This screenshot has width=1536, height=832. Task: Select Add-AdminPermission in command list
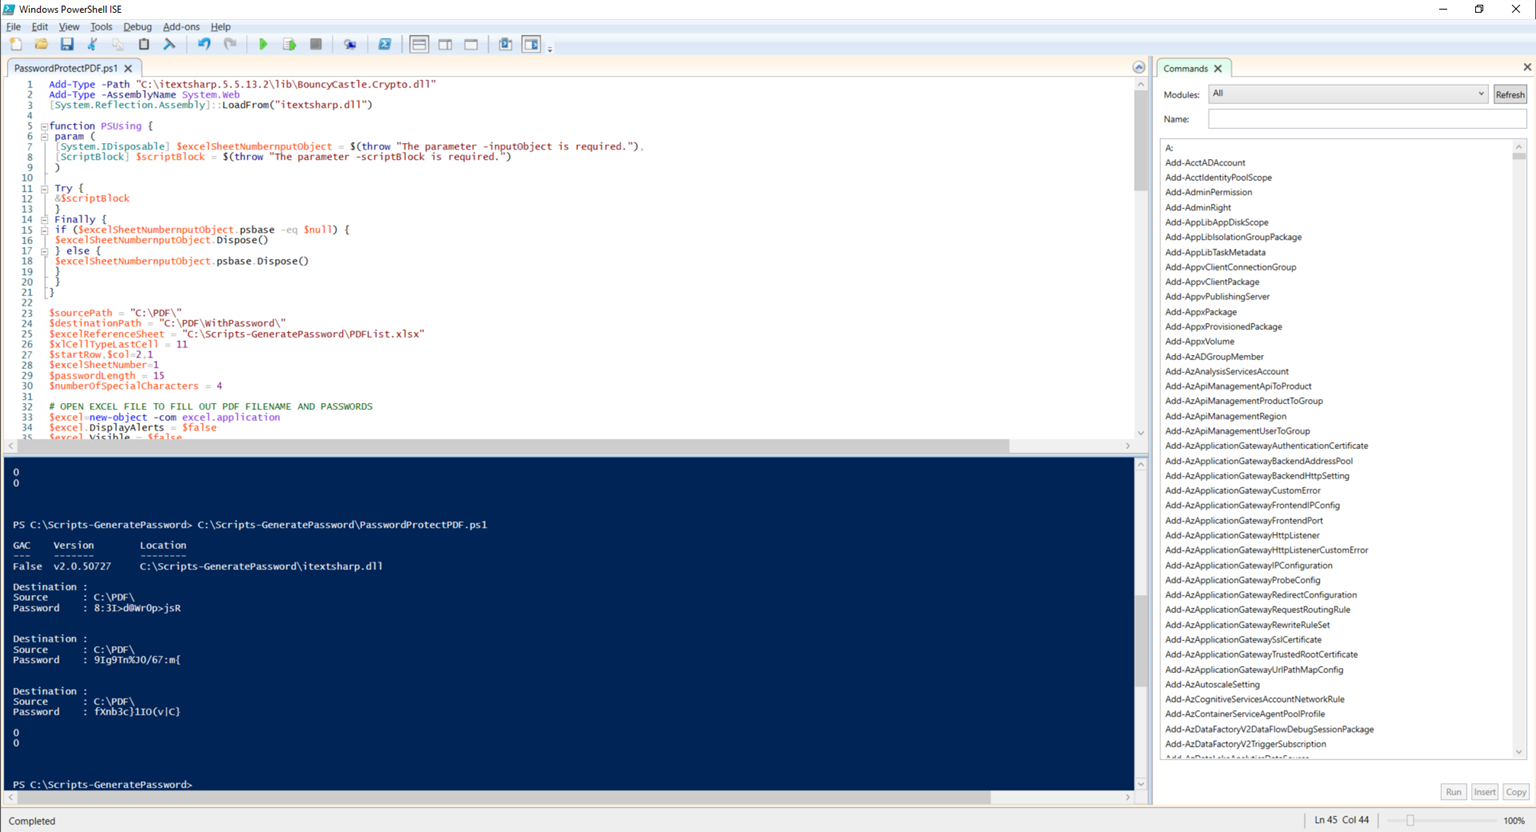coord(1208,192)
